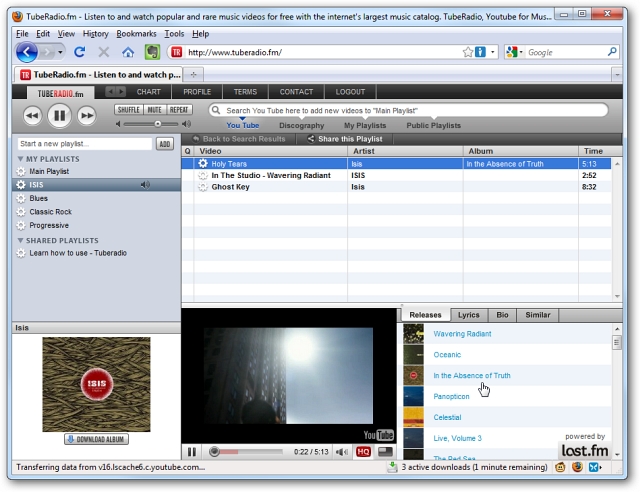640x492 pixels.
Task: Open the active downloads status icon
Action: click(392, 466)
